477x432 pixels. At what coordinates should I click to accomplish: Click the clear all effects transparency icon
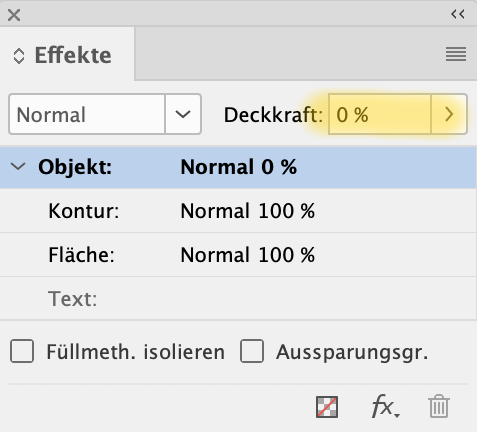pos(327,407)
